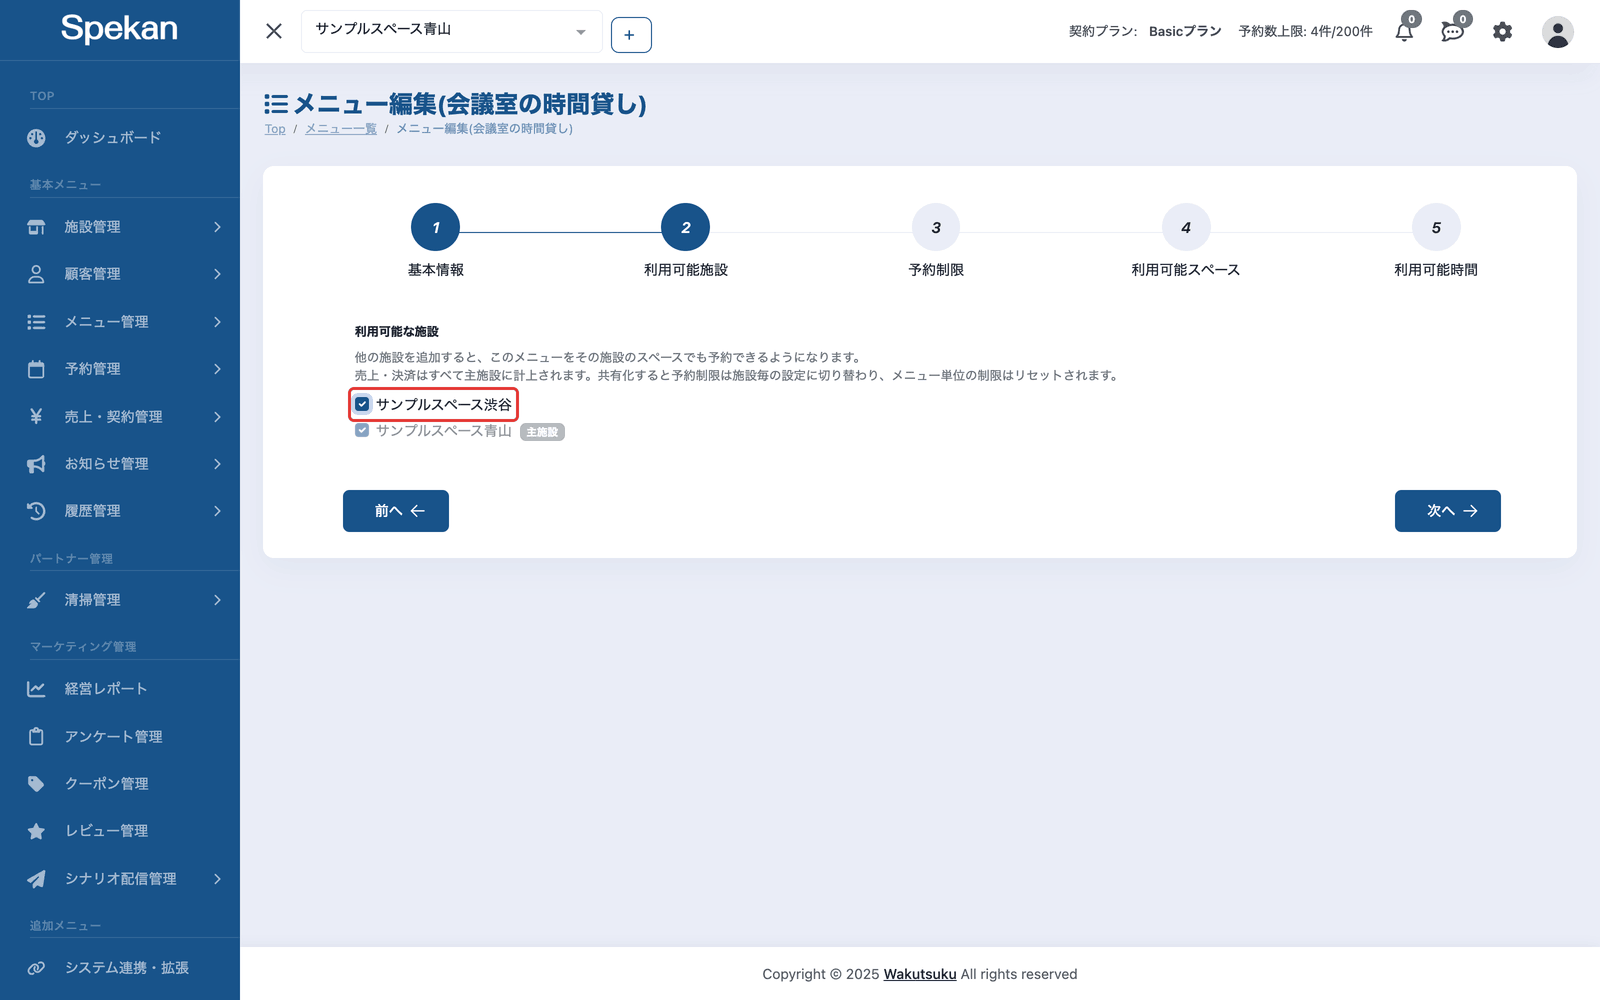Open the chat messages icon
Viewport: 1600px width, 1000px height.
point(1453,32)
